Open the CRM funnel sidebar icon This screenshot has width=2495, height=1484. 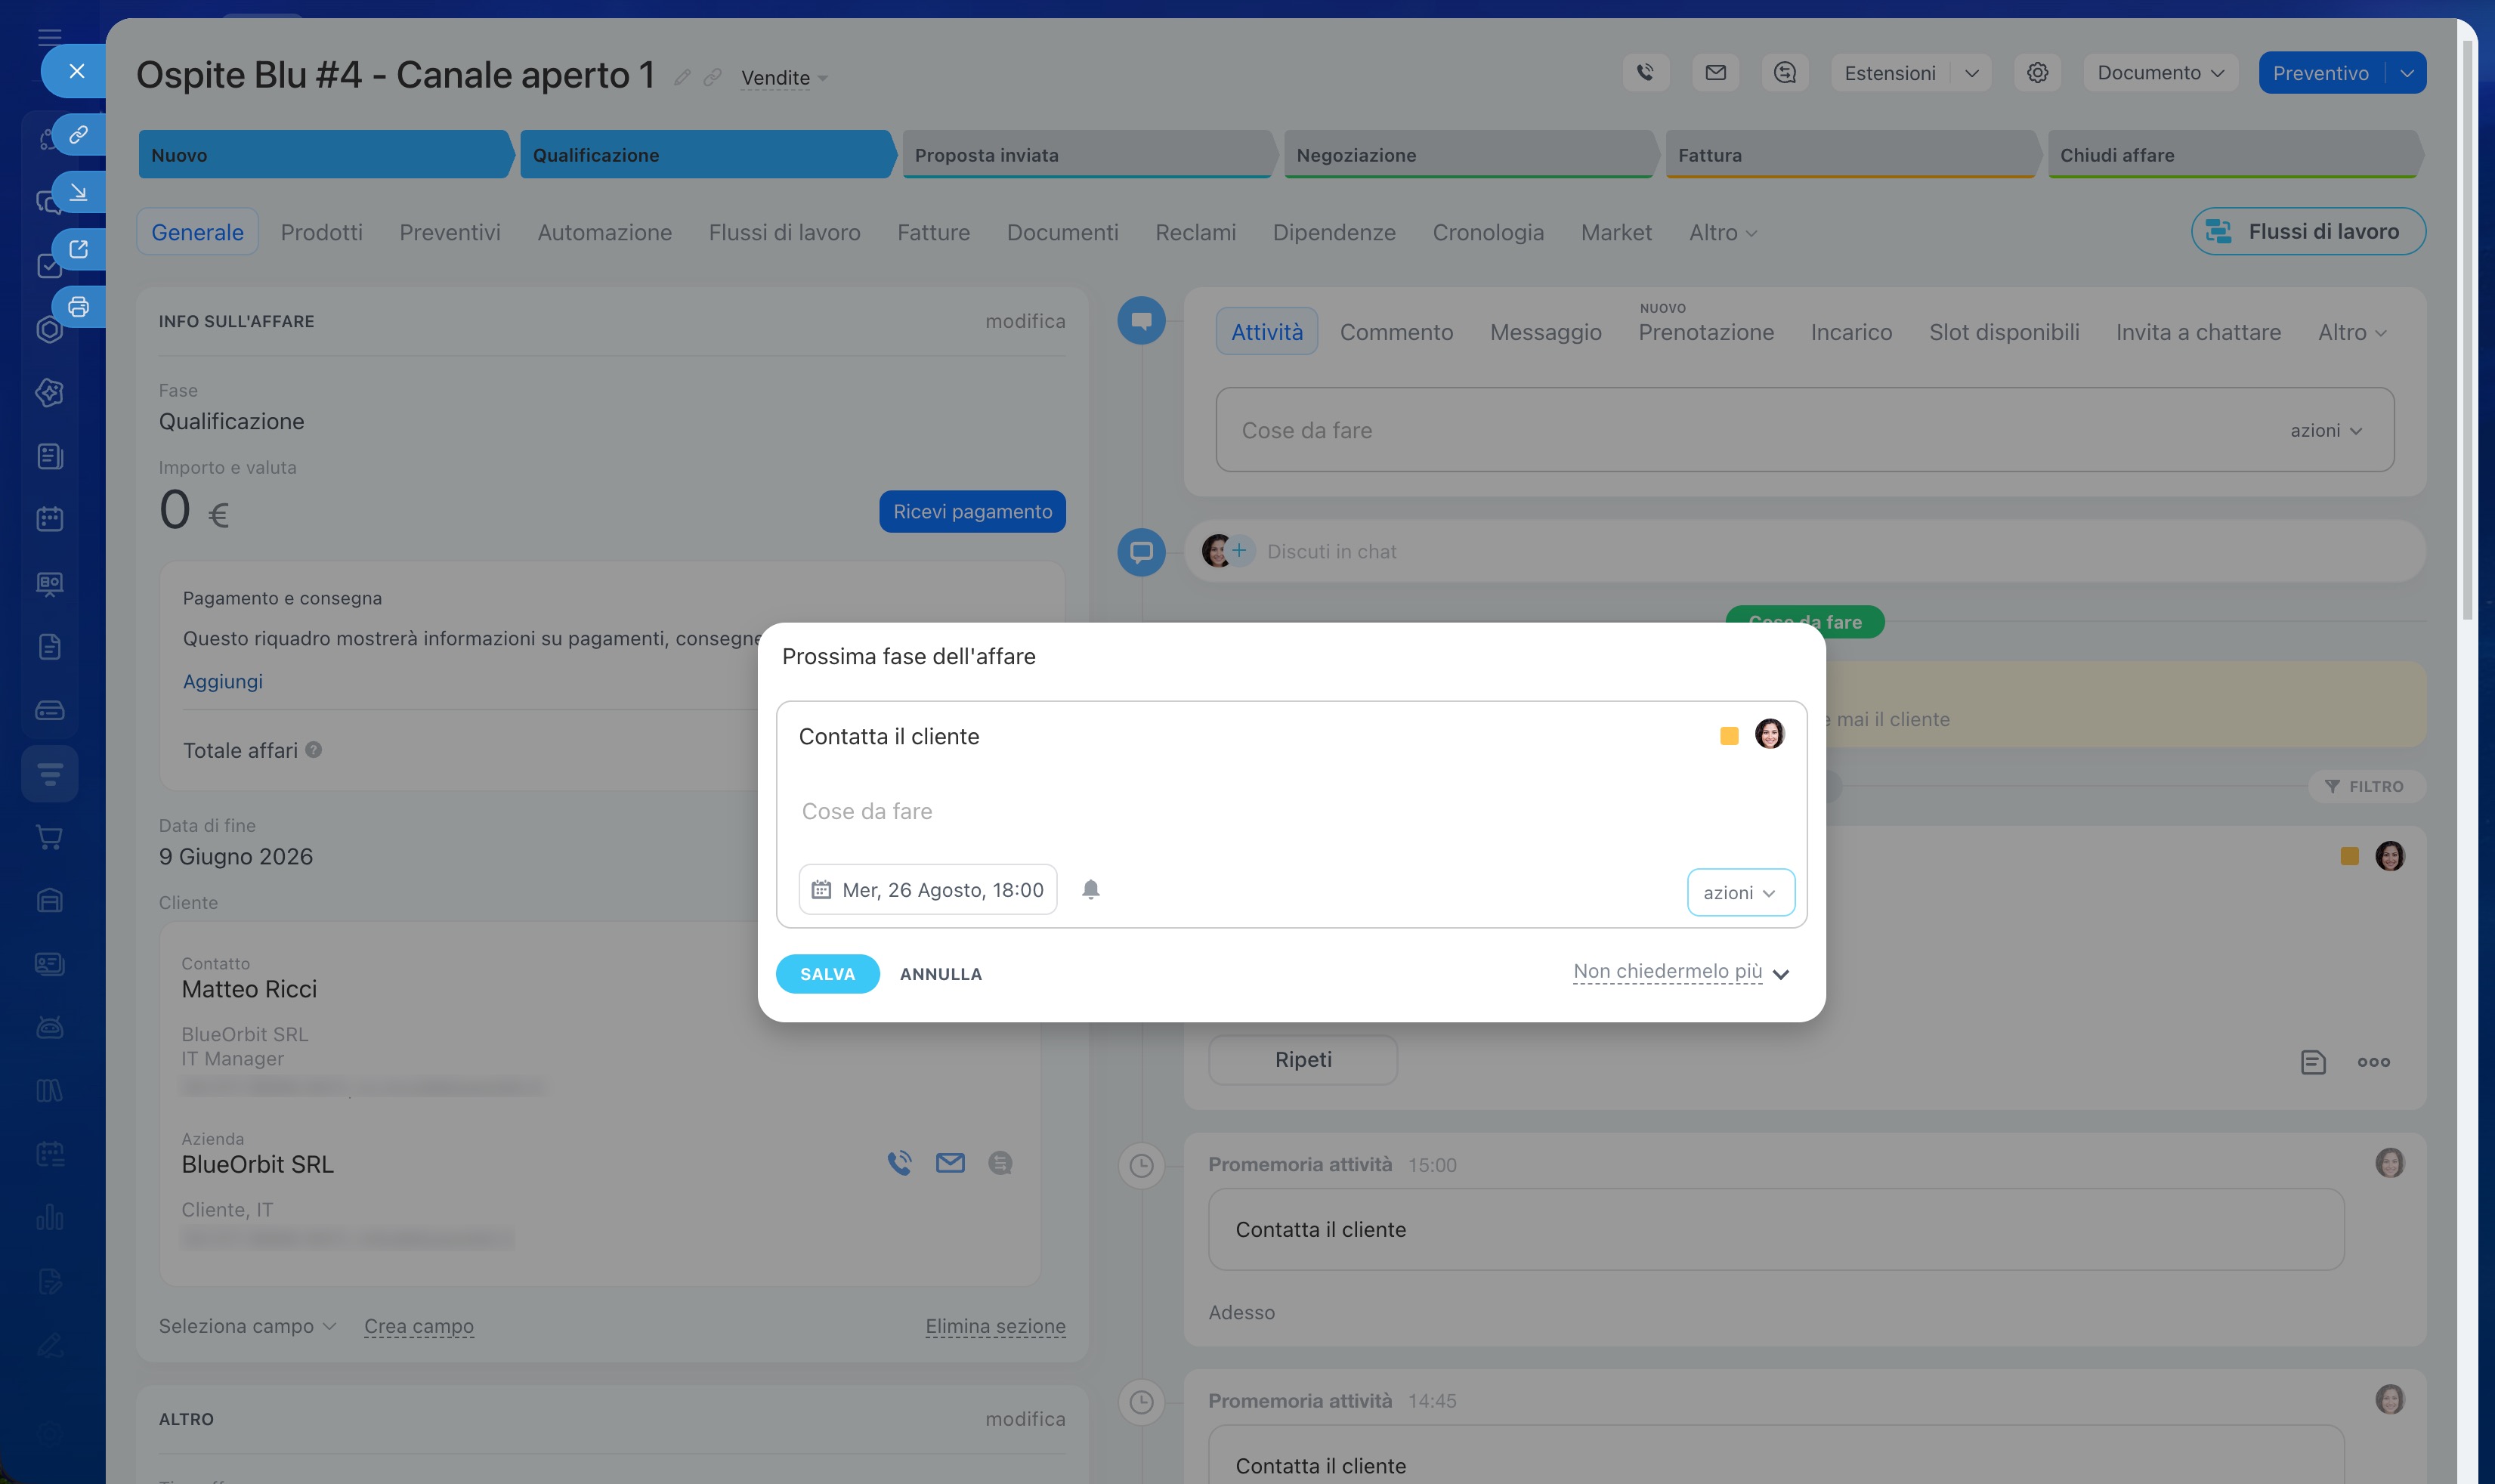click(49, 773)
